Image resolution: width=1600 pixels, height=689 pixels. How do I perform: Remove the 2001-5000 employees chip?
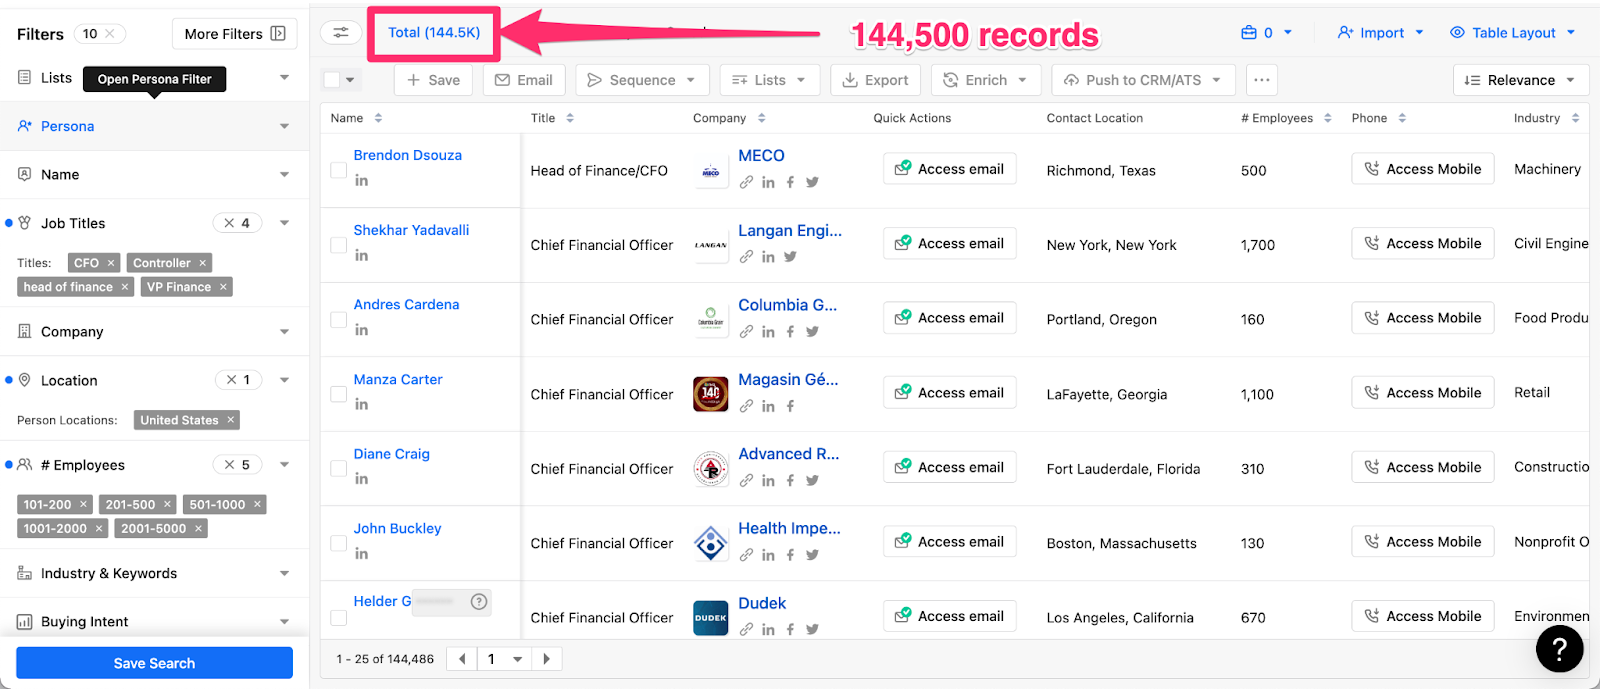tap(198, 528)
